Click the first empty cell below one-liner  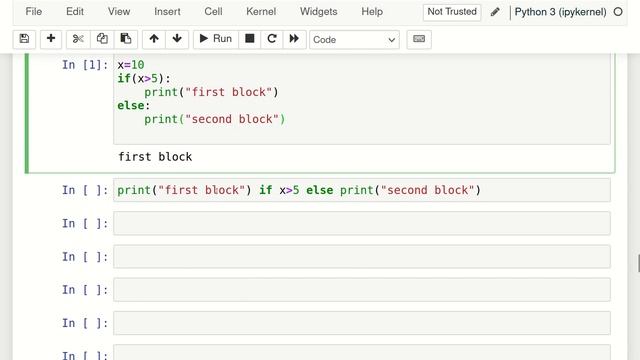362,223
